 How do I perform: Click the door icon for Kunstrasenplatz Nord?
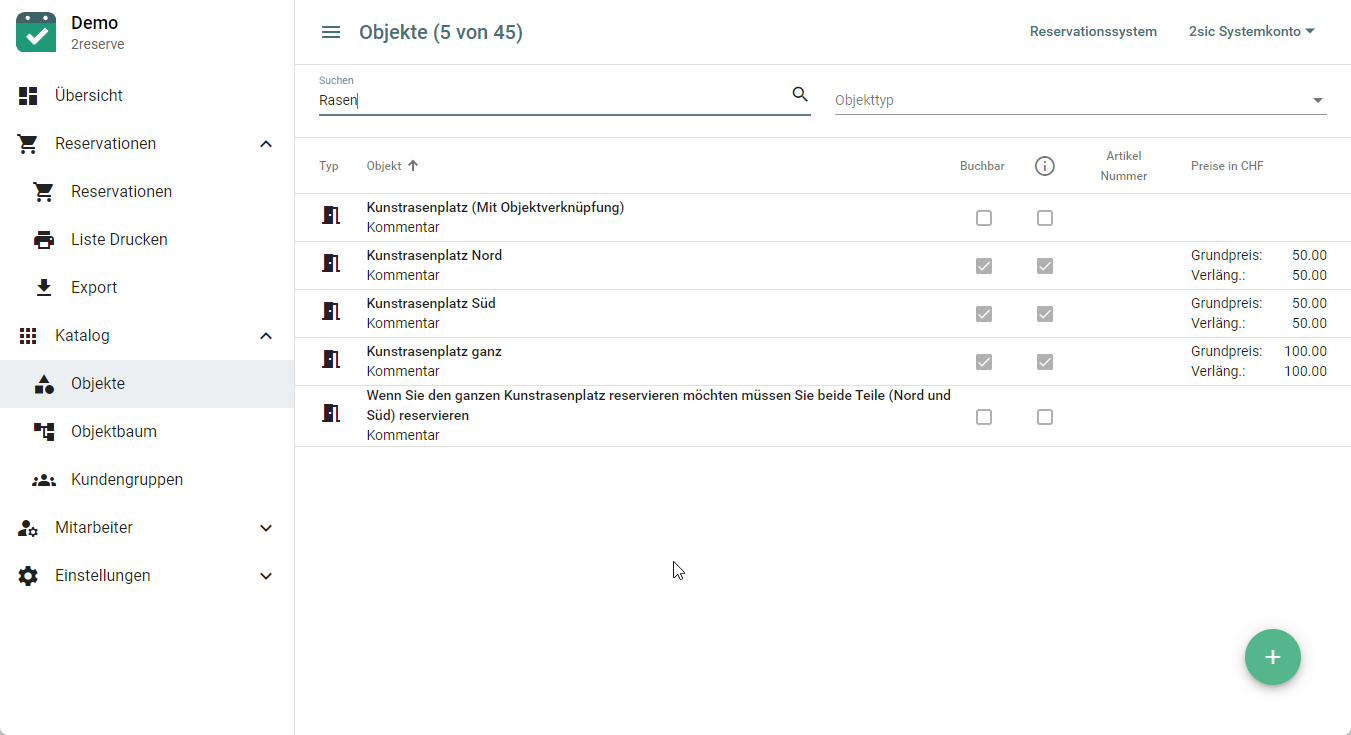click(331, 264)
